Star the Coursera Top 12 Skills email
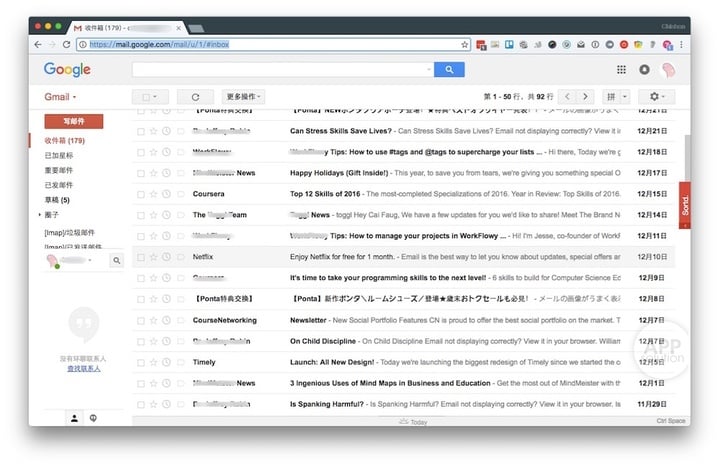The width and height of the screenshot is (720, 467). [x=153, y=194]
